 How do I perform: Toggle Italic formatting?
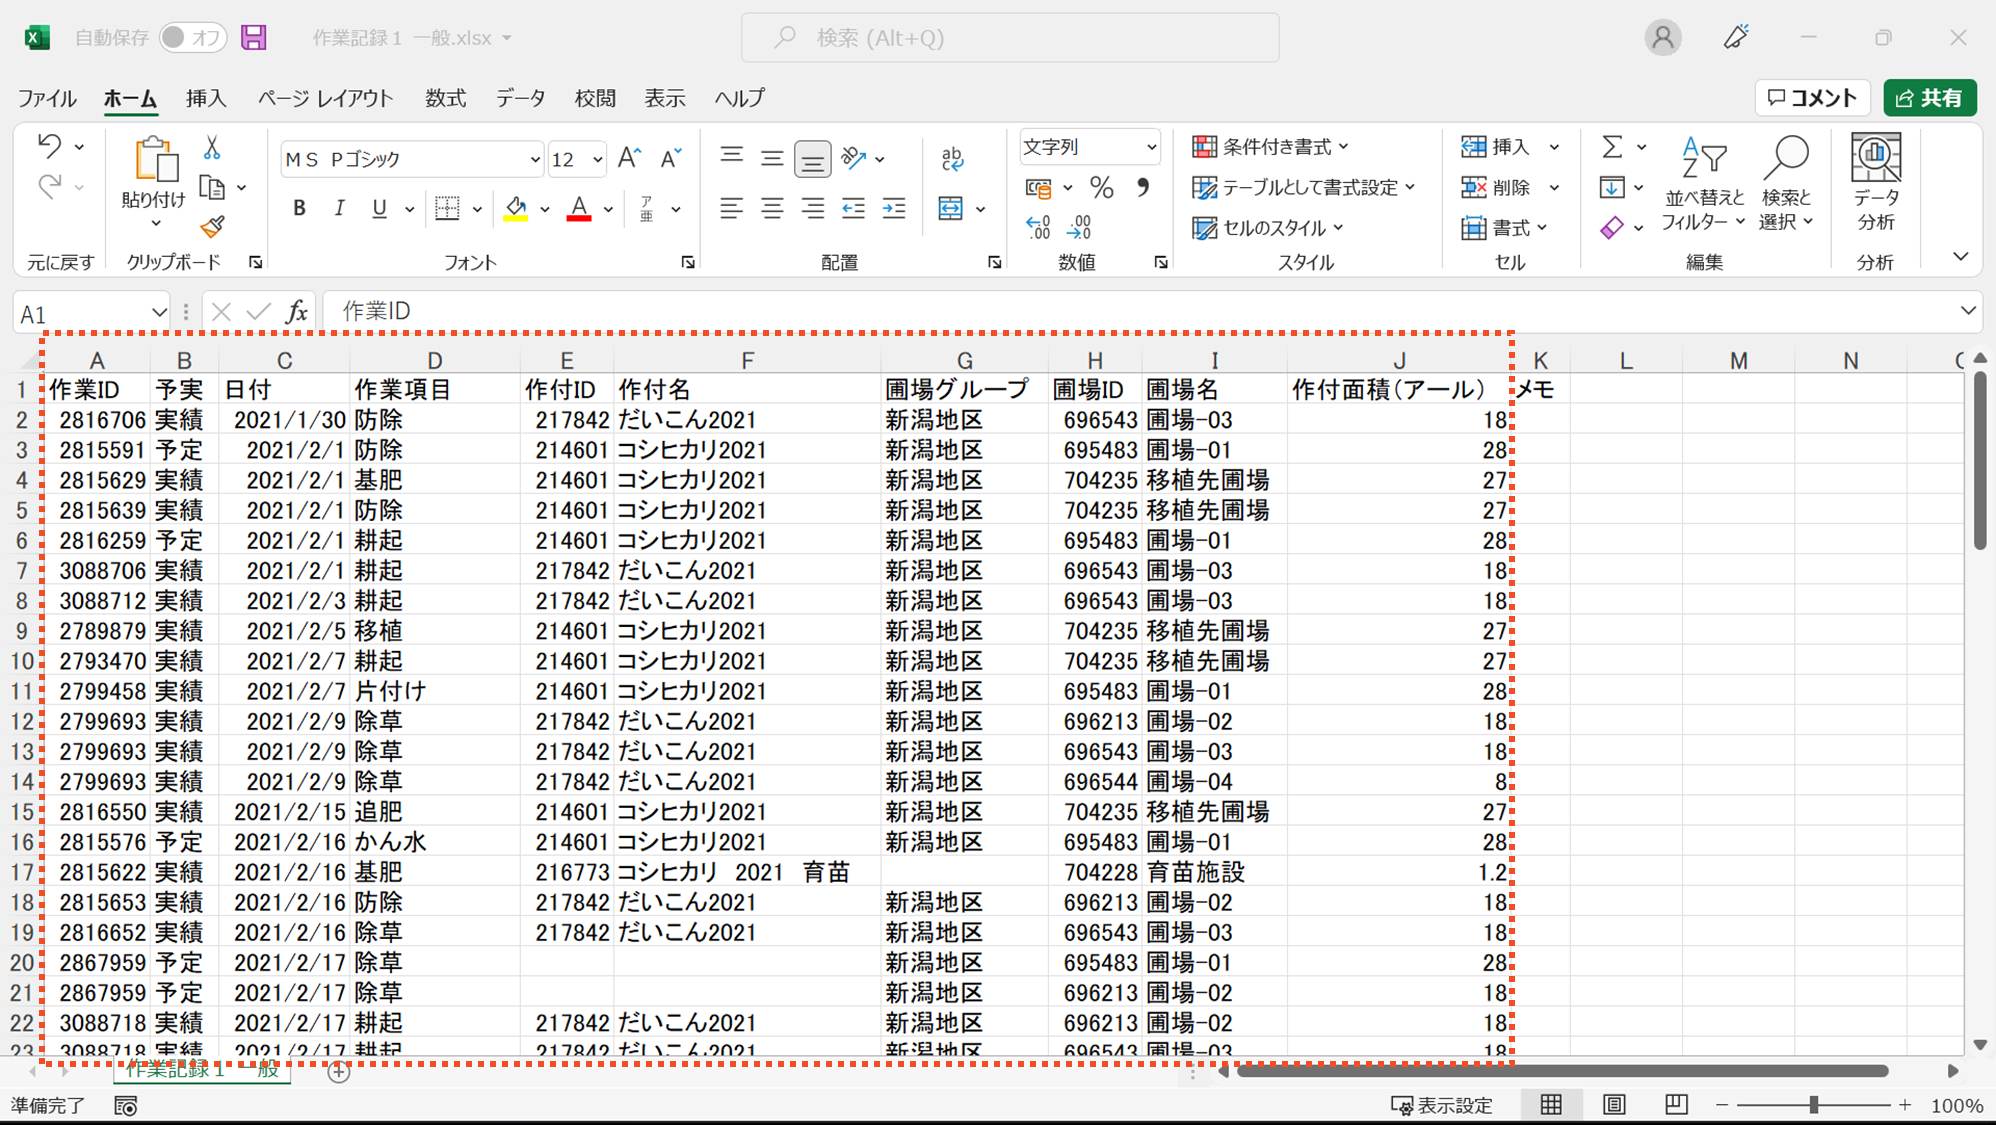[x=339, y=208]
